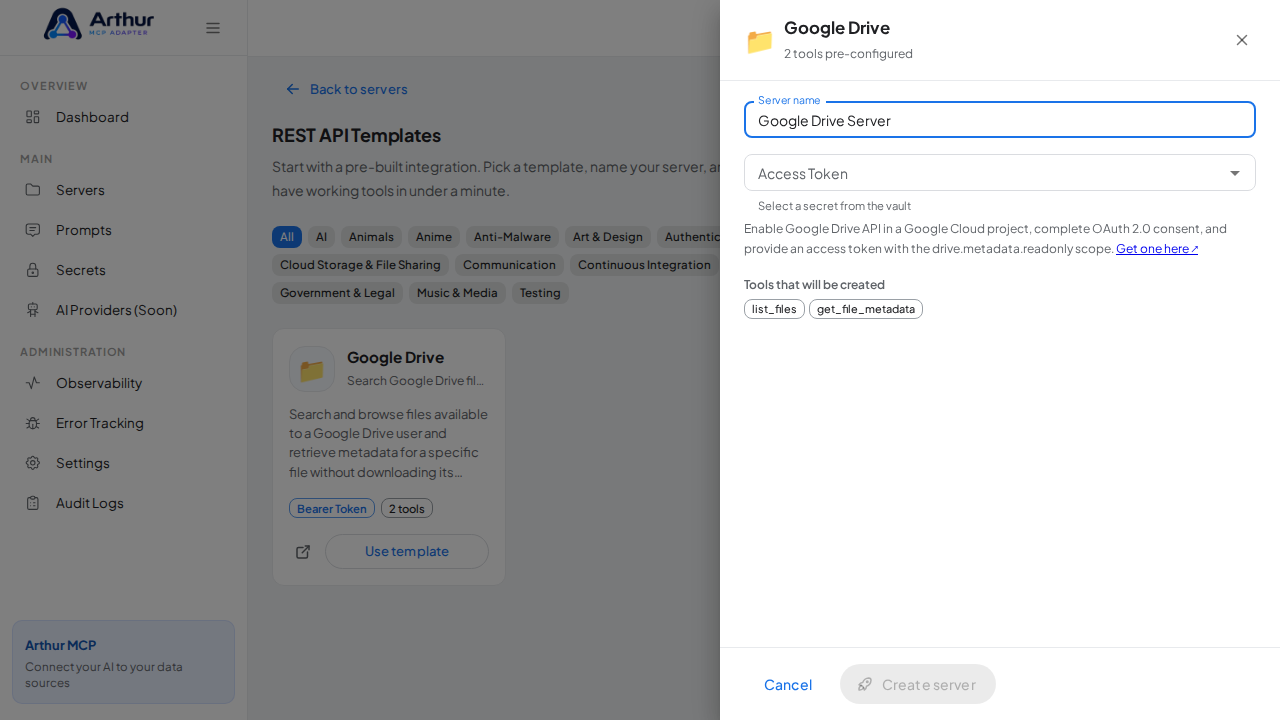Click the Bearer Token badge
The image size is (1280, 720).
(332, 508)
